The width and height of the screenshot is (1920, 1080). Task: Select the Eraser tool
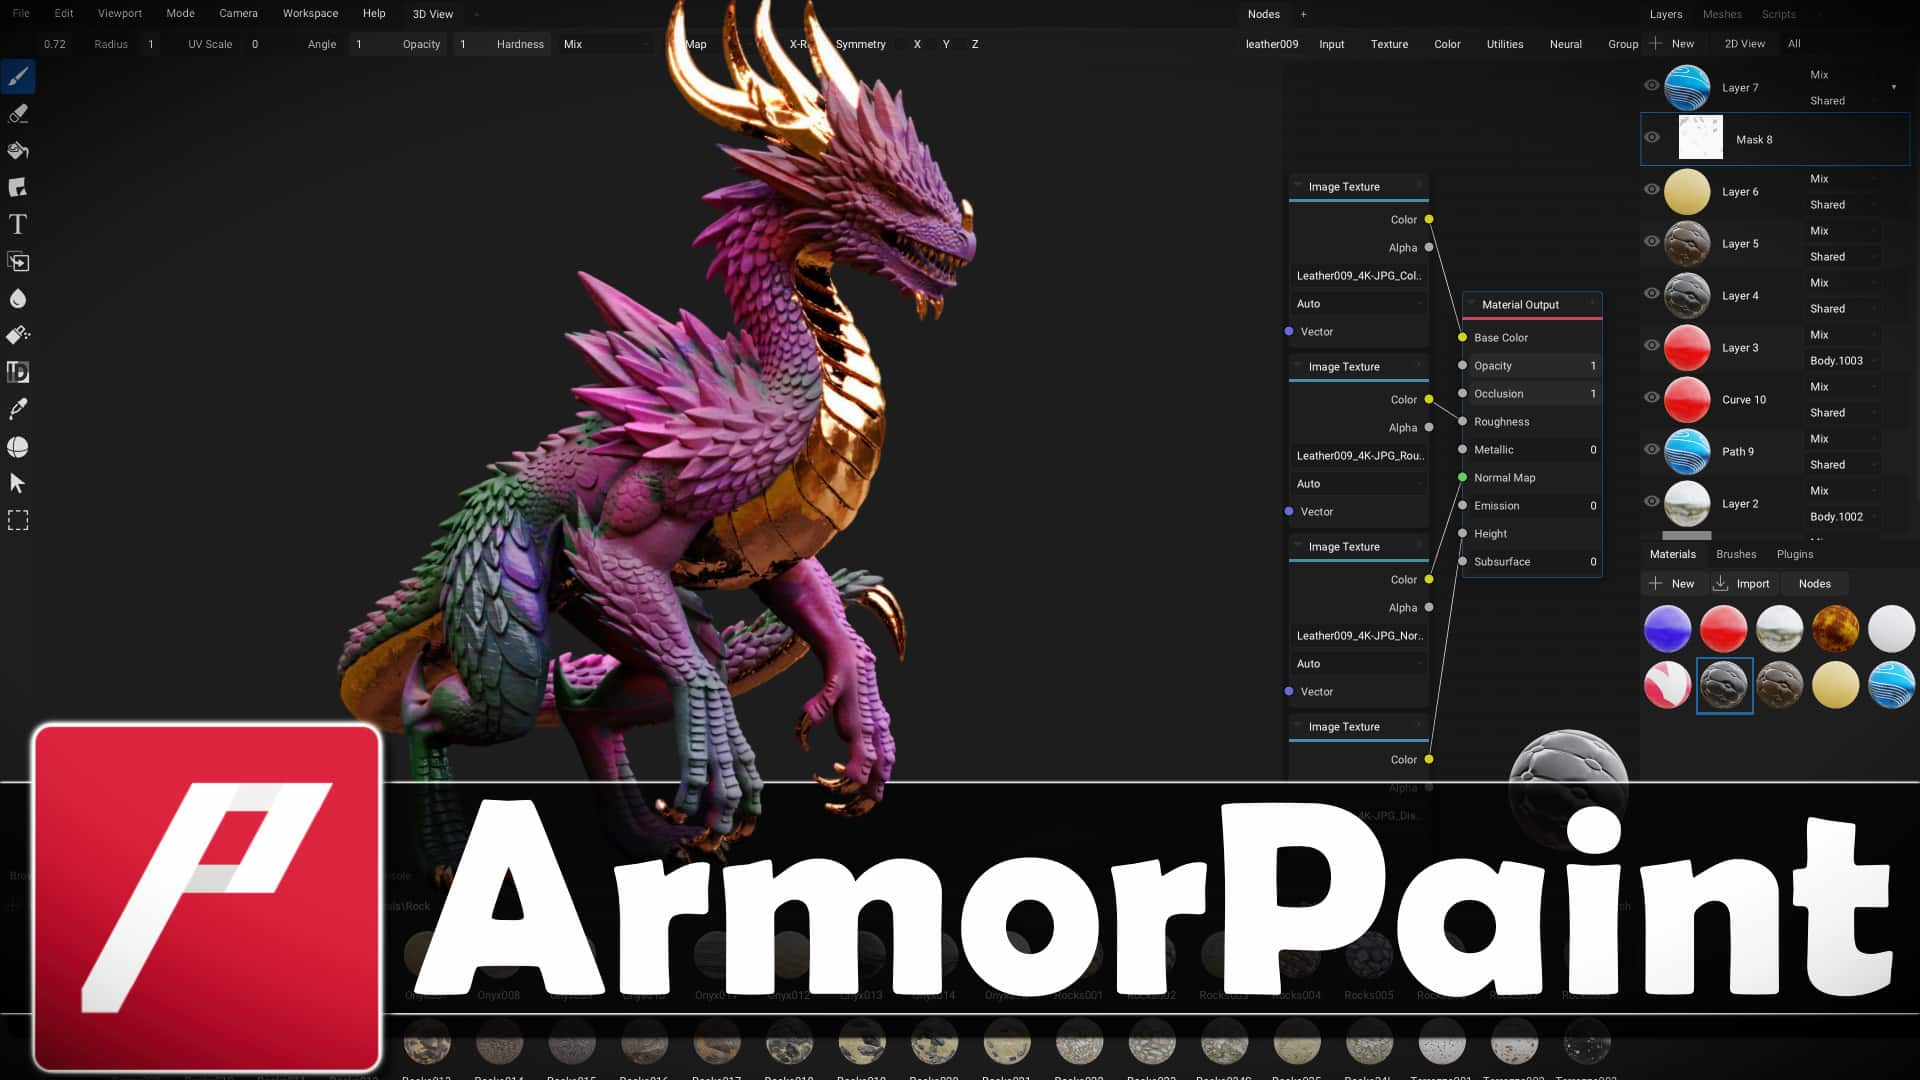(x=18, y=114)
